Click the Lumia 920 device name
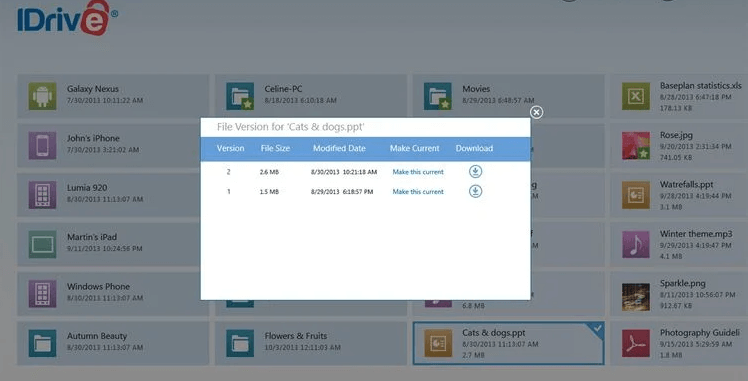Screen dimensions: 748x381 [x=87, y=188]
